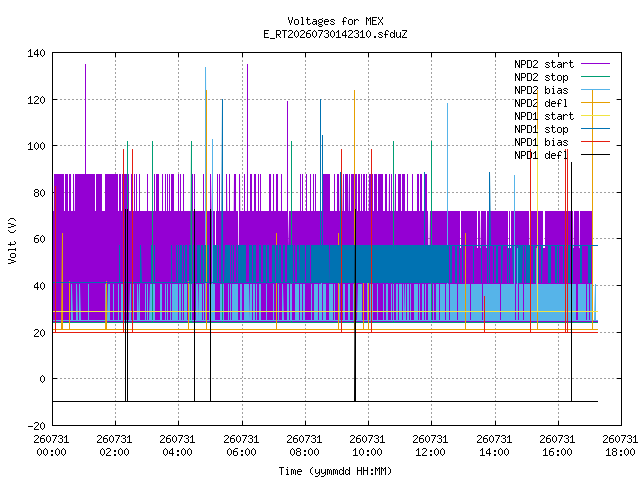The height and width of the screenshot is (480, 640).
Task: Click the x-axis tick label 02:00
Action: [x=115, y=453]
